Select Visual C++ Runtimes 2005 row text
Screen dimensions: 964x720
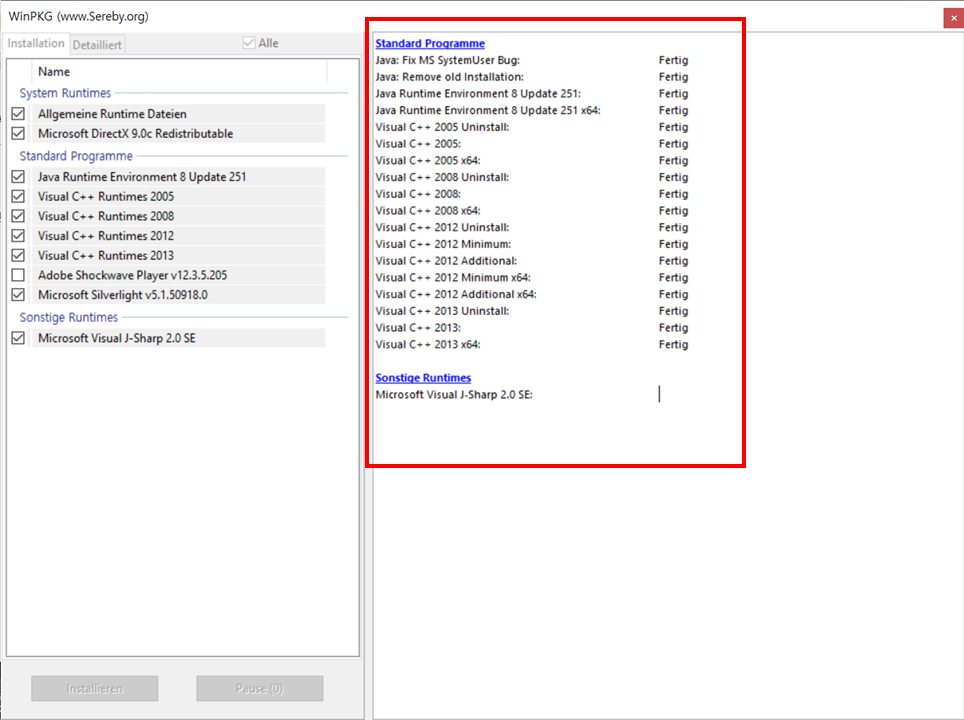click(106, 196)
